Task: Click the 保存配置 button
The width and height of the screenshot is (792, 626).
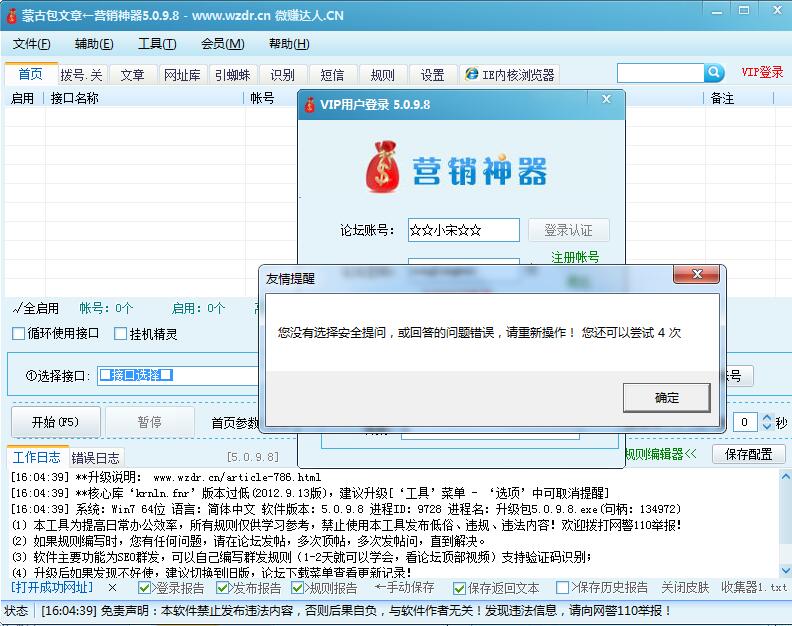Action: point(749,454)
